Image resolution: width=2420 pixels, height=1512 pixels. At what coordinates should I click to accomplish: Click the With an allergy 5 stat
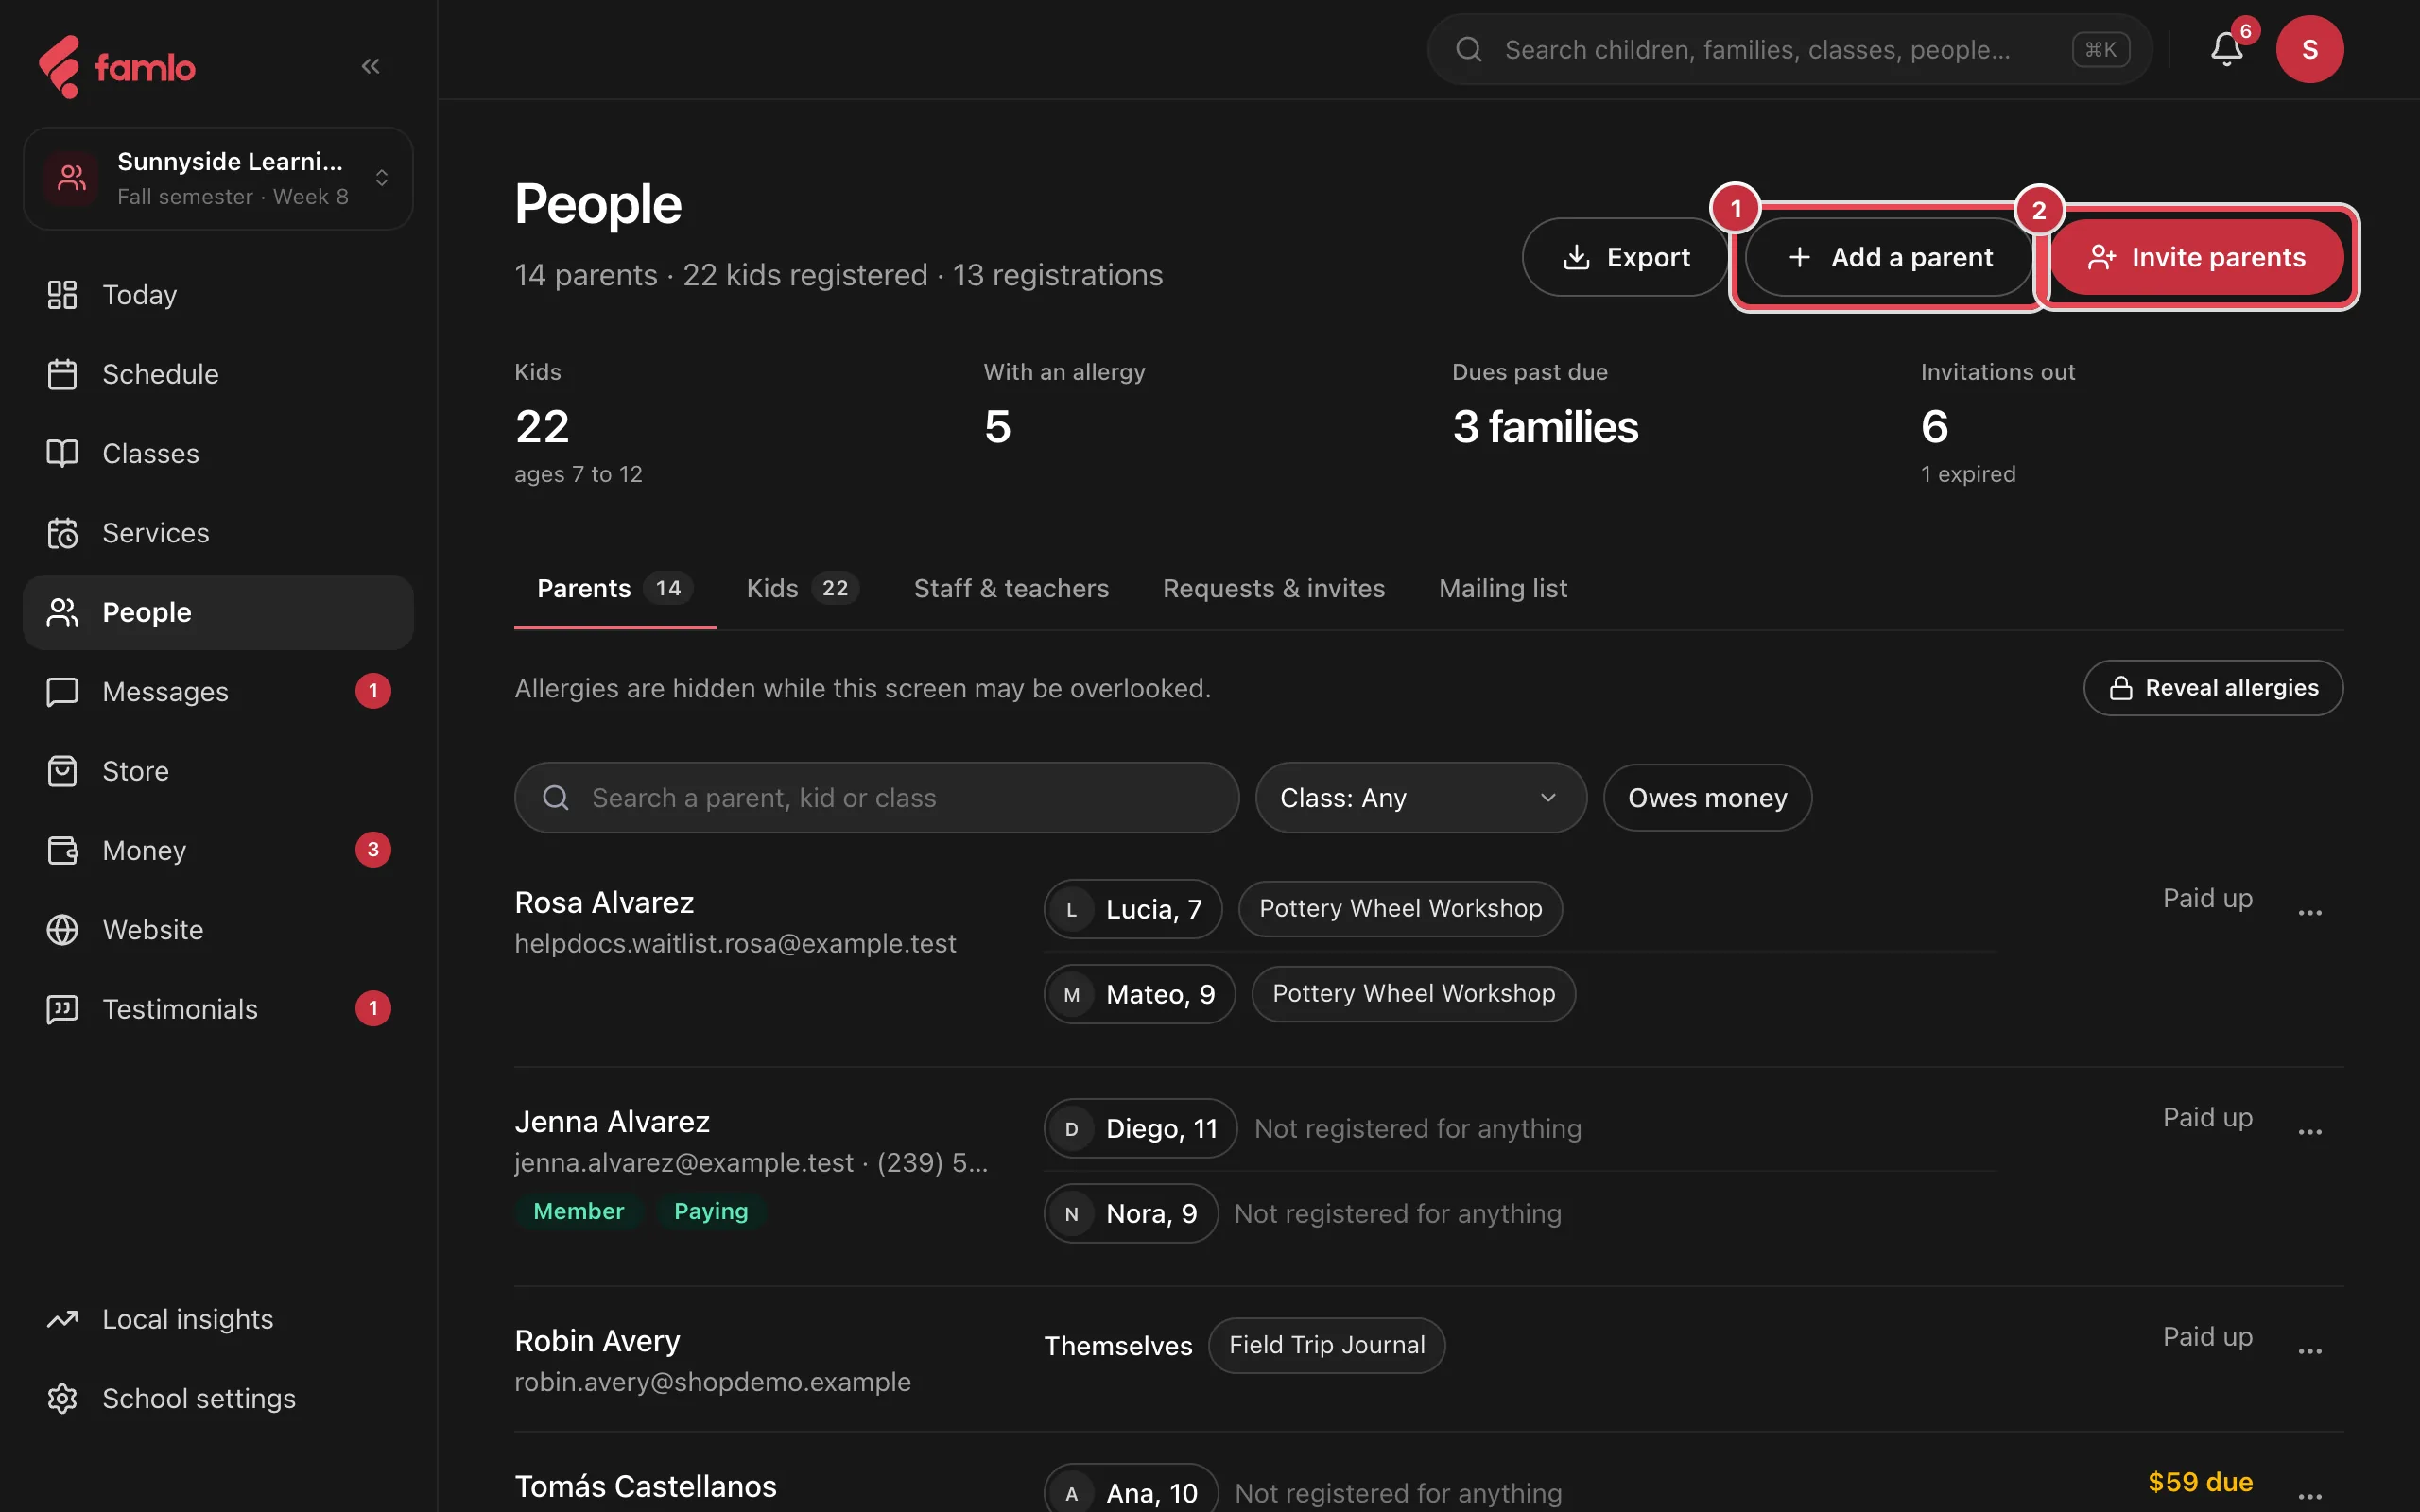[997, 427]
